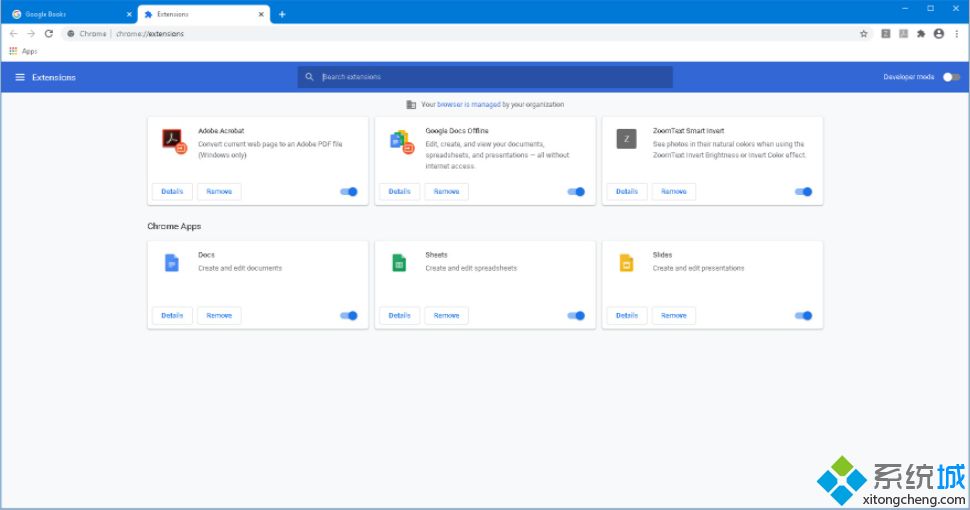Open the Apps bookmark shortcut
970x510 pixels.
[x=24, y=51]
